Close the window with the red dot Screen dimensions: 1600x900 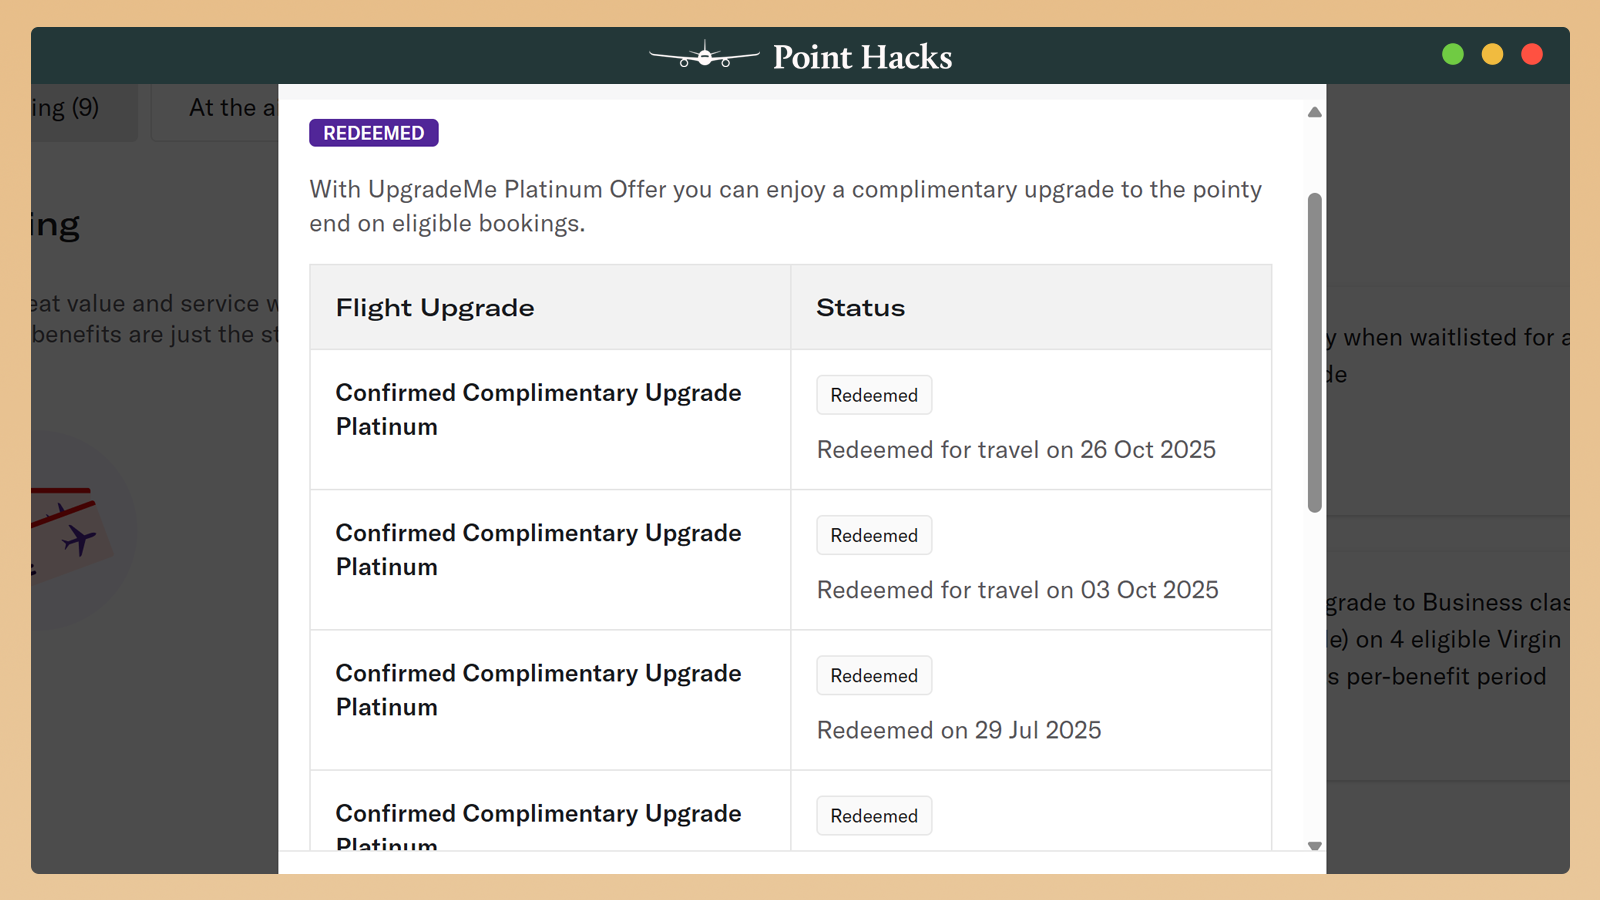(1531, 54)
